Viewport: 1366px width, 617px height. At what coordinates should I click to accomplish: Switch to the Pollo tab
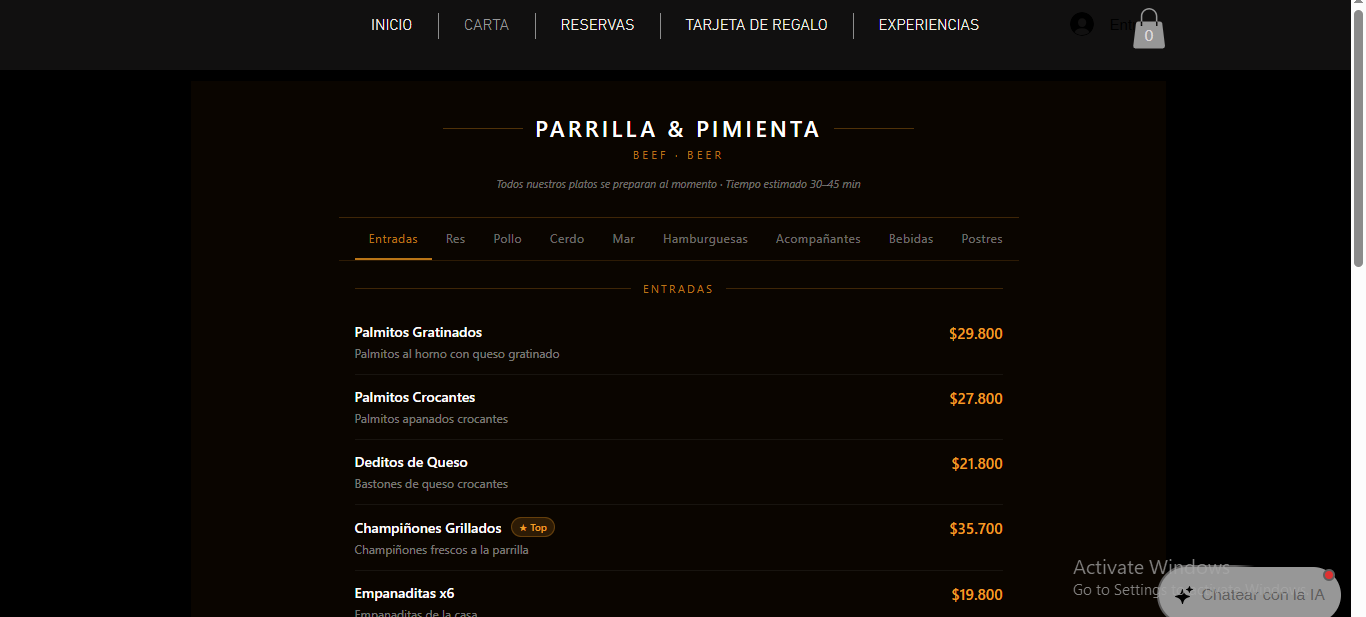[x=507, y=239]
